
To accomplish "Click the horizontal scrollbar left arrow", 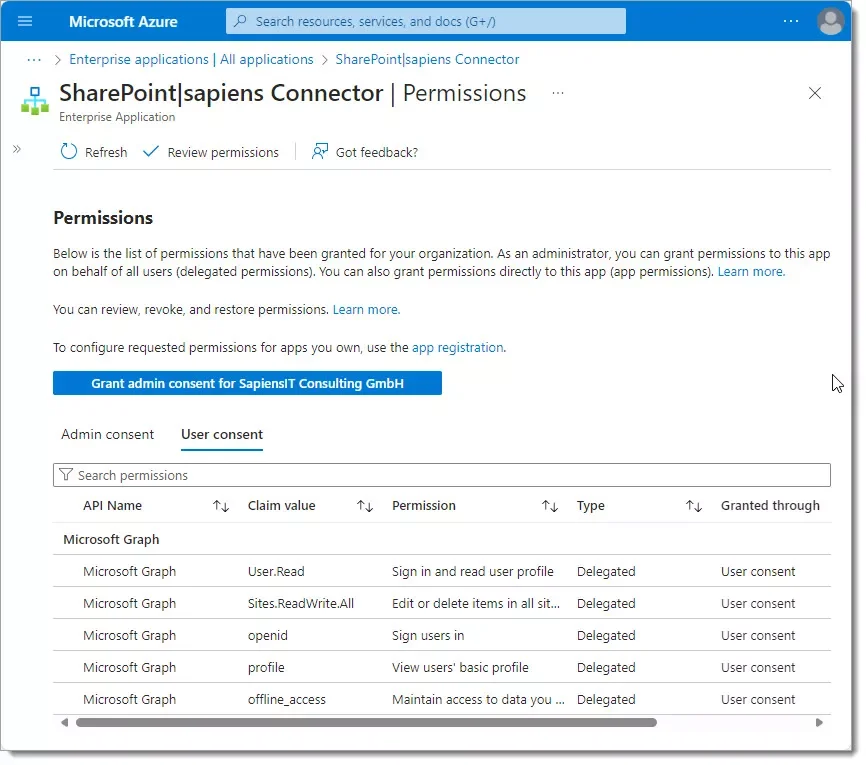I will coord(65,722).
